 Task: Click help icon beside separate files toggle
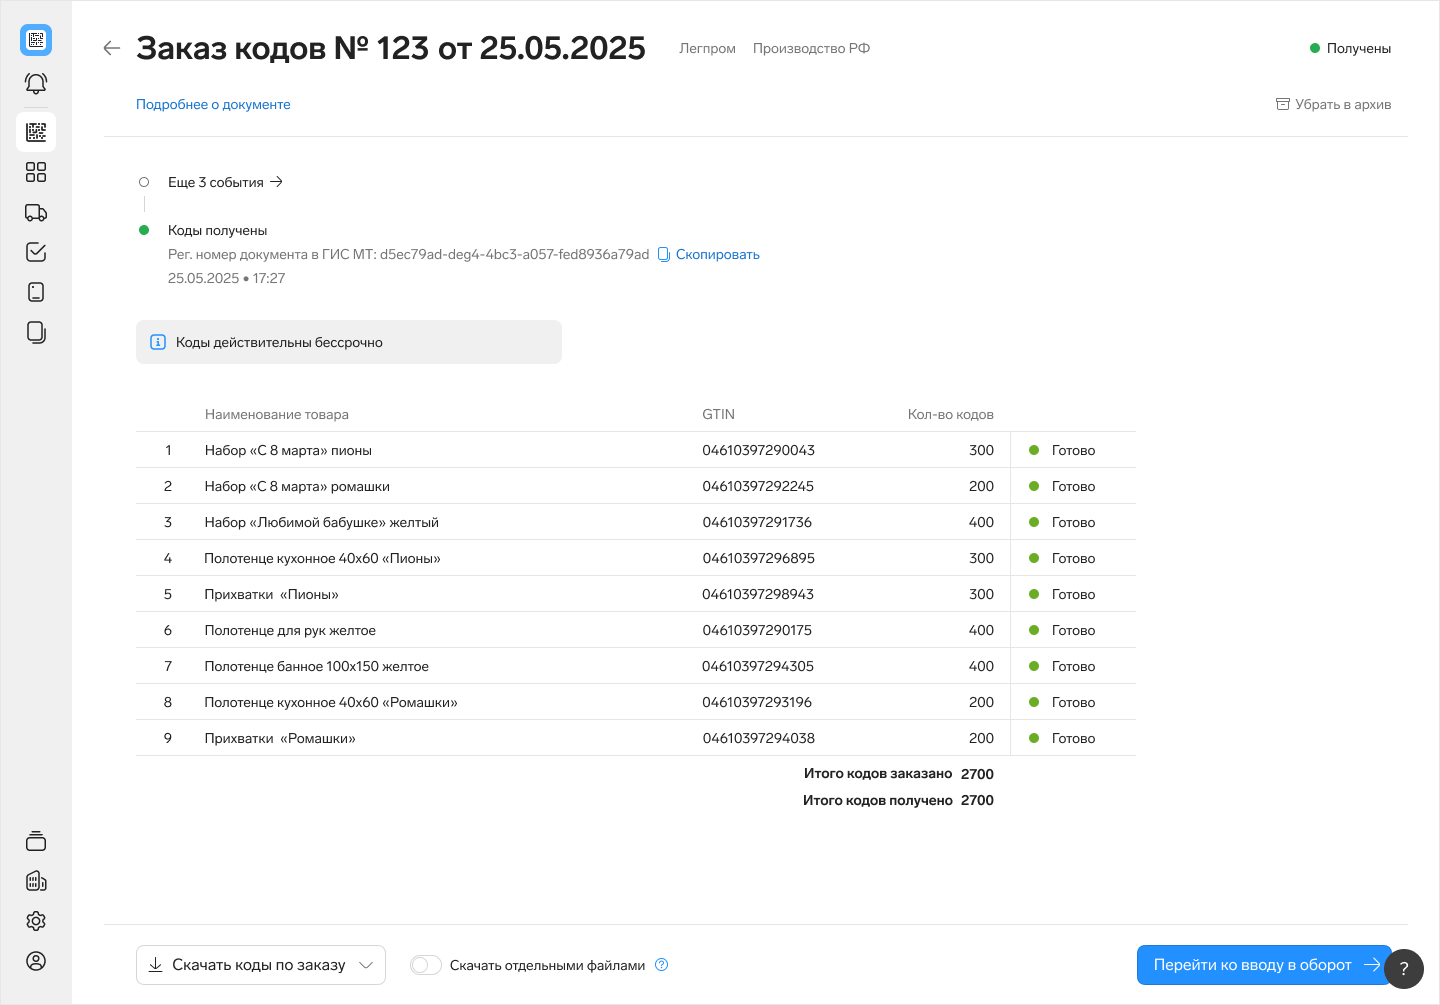point(661,965)
